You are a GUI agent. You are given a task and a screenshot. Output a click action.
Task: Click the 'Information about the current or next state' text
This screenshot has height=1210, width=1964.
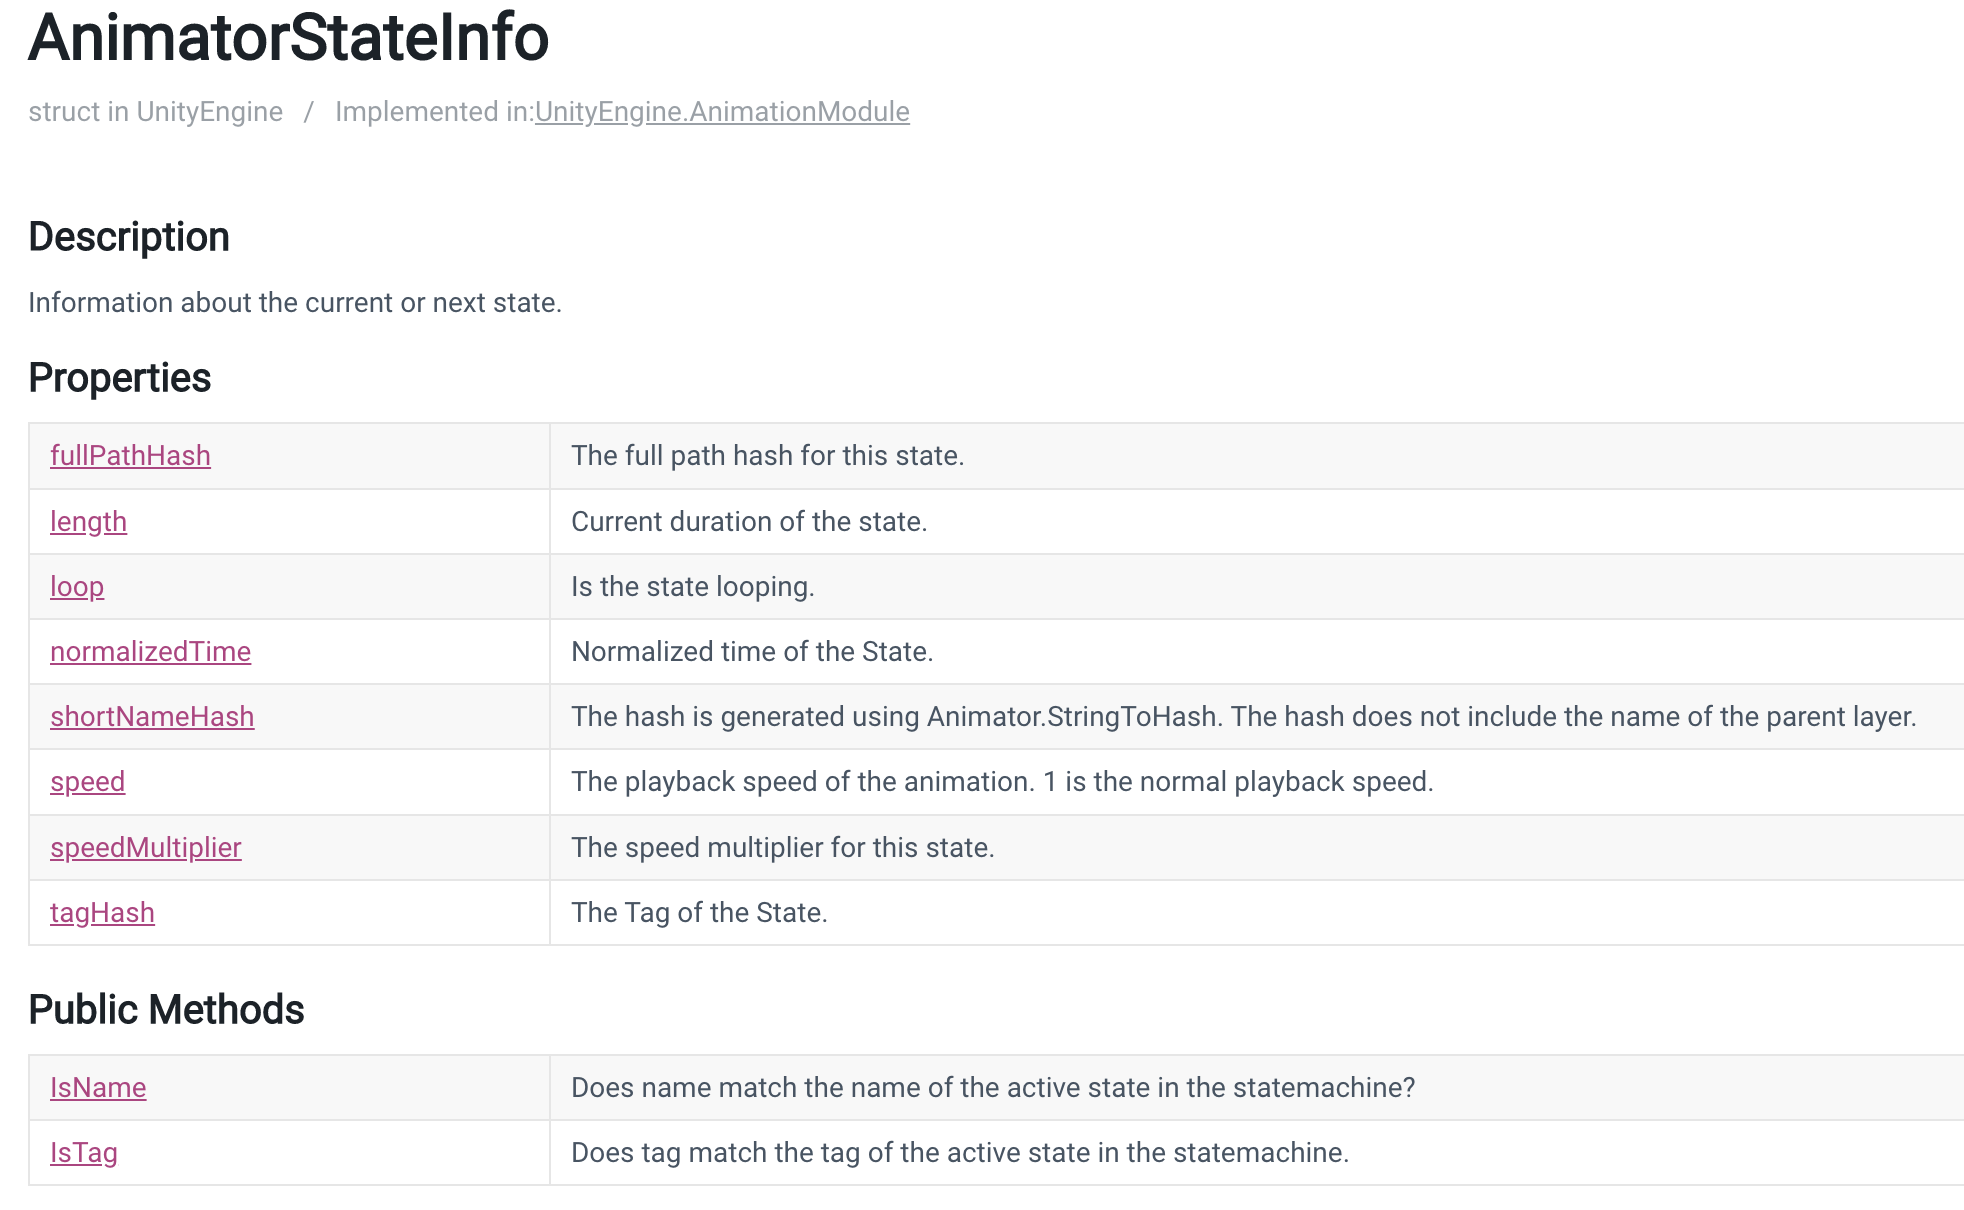pos(295,303)
